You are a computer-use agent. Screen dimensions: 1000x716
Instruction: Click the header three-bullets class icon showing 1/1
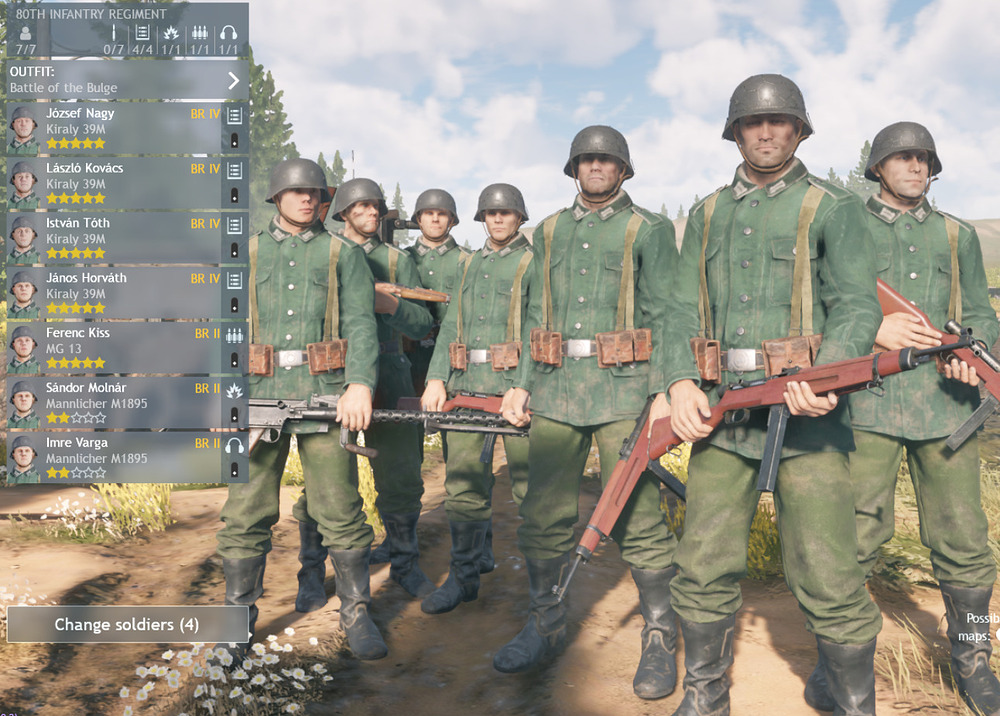tap(200, 33)
